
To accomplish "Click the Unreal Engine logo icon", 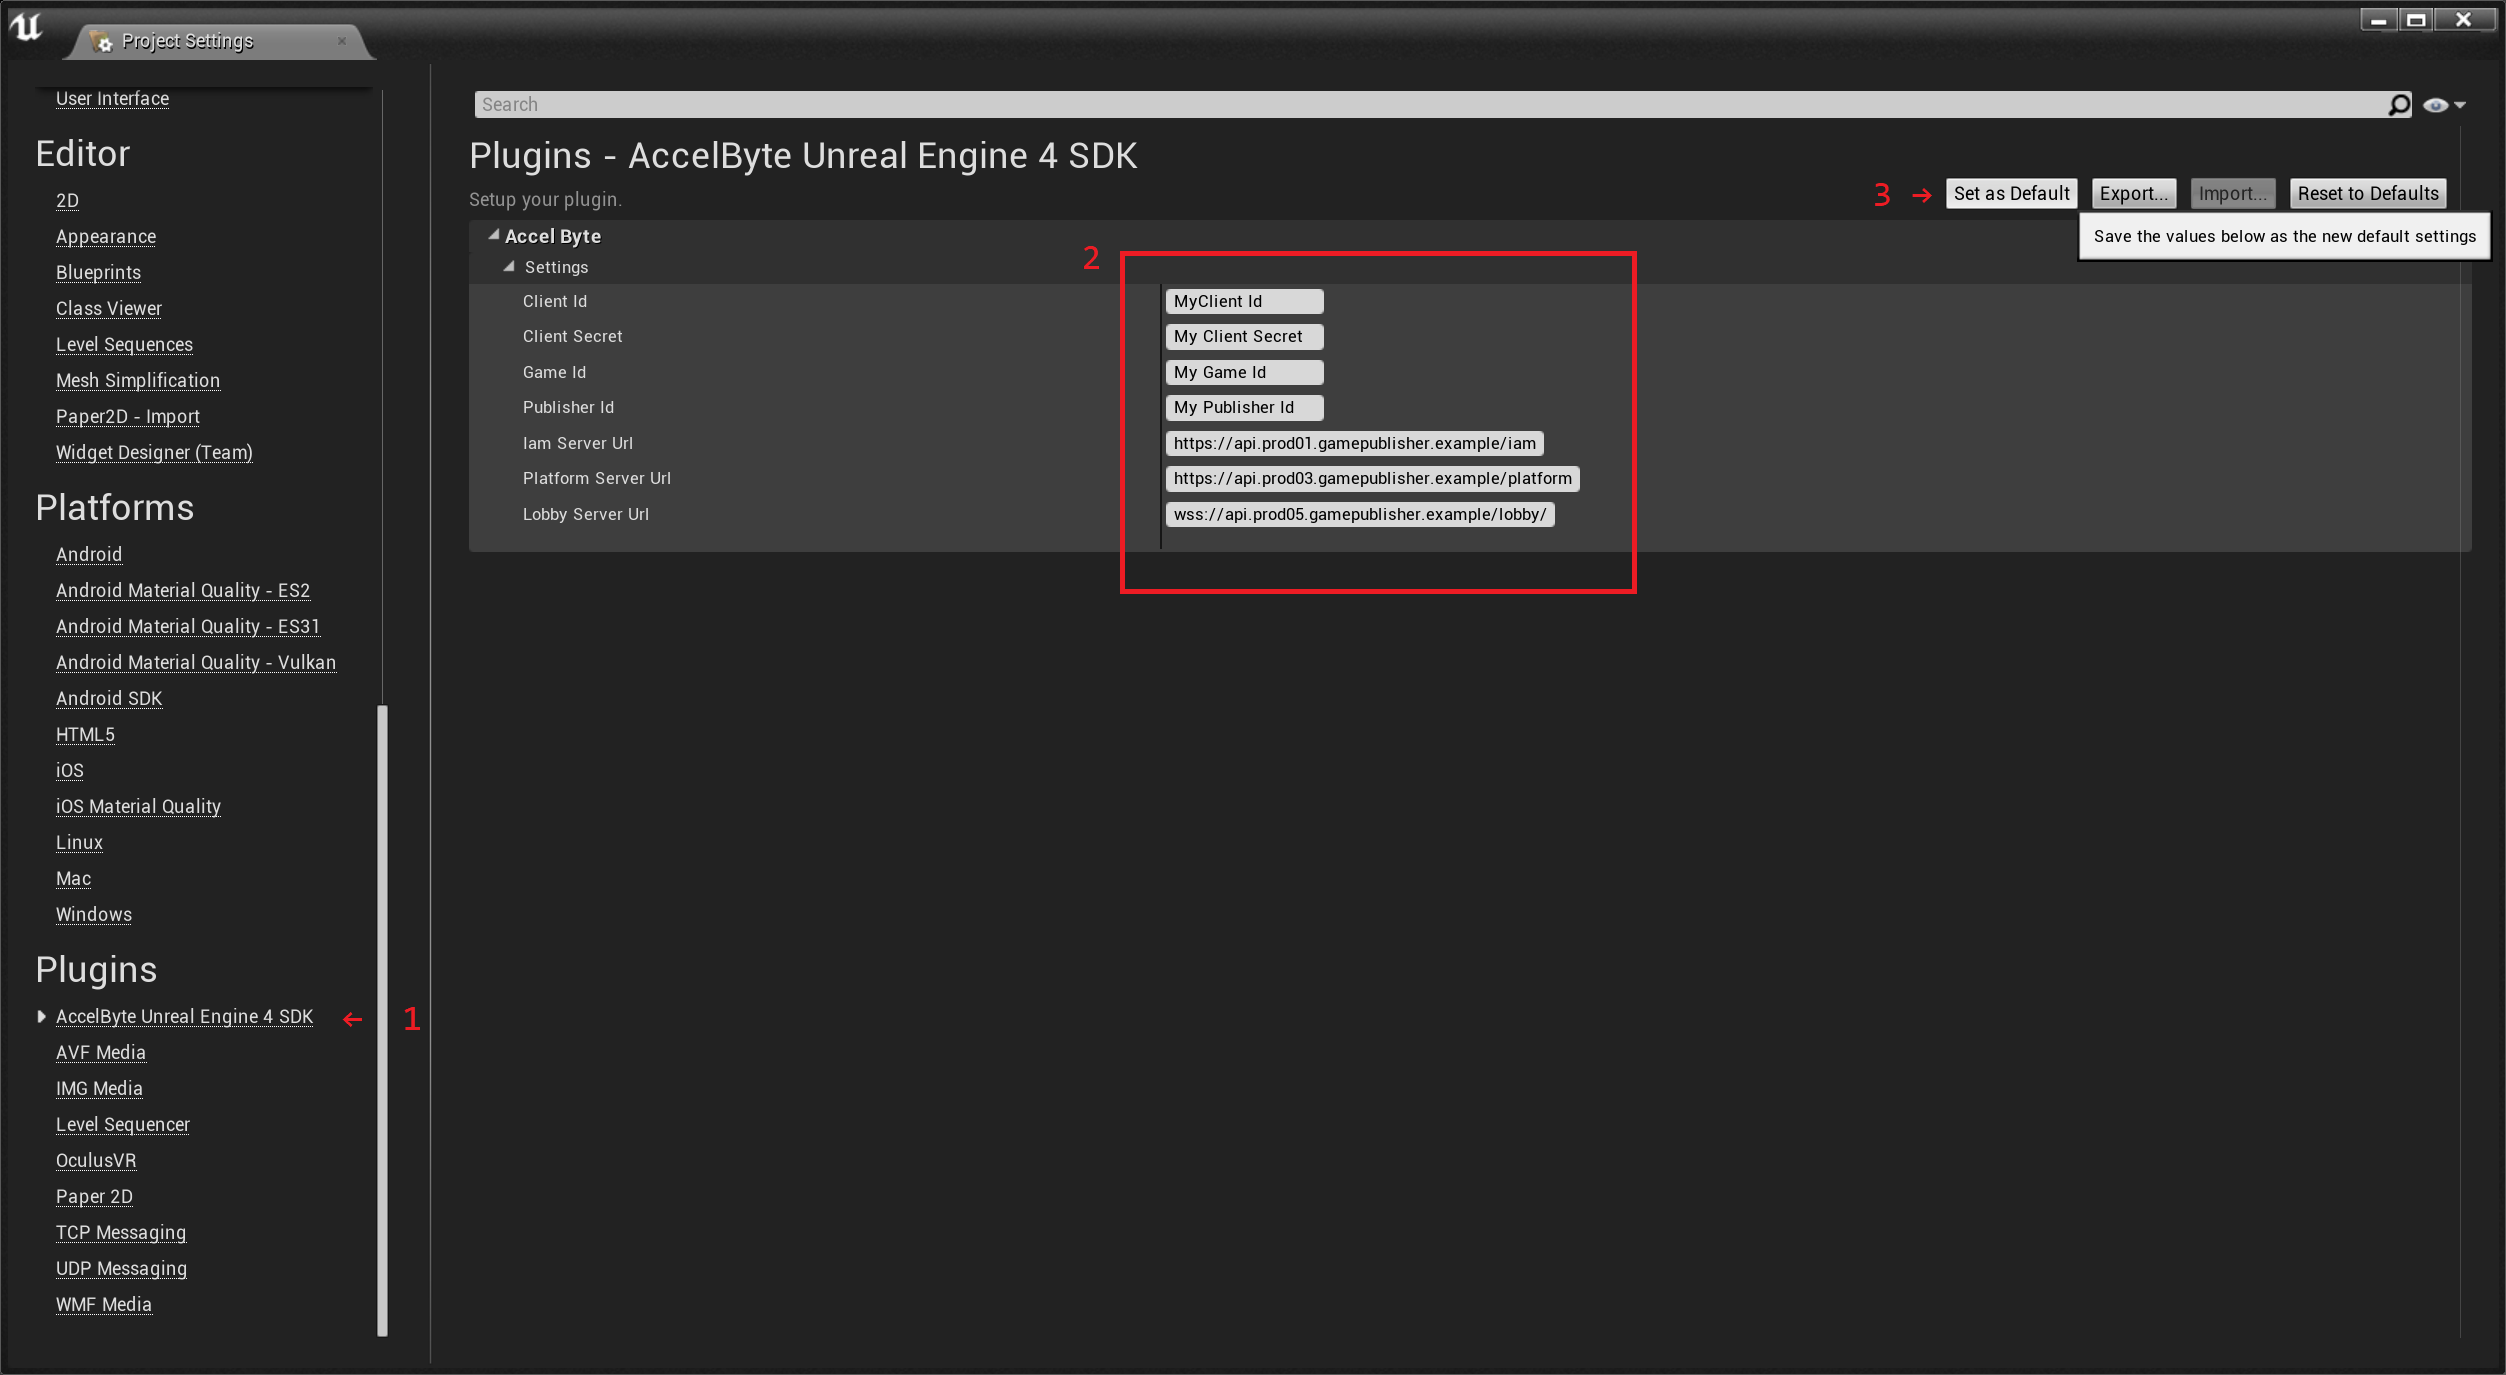I will [x=27, y=27].
